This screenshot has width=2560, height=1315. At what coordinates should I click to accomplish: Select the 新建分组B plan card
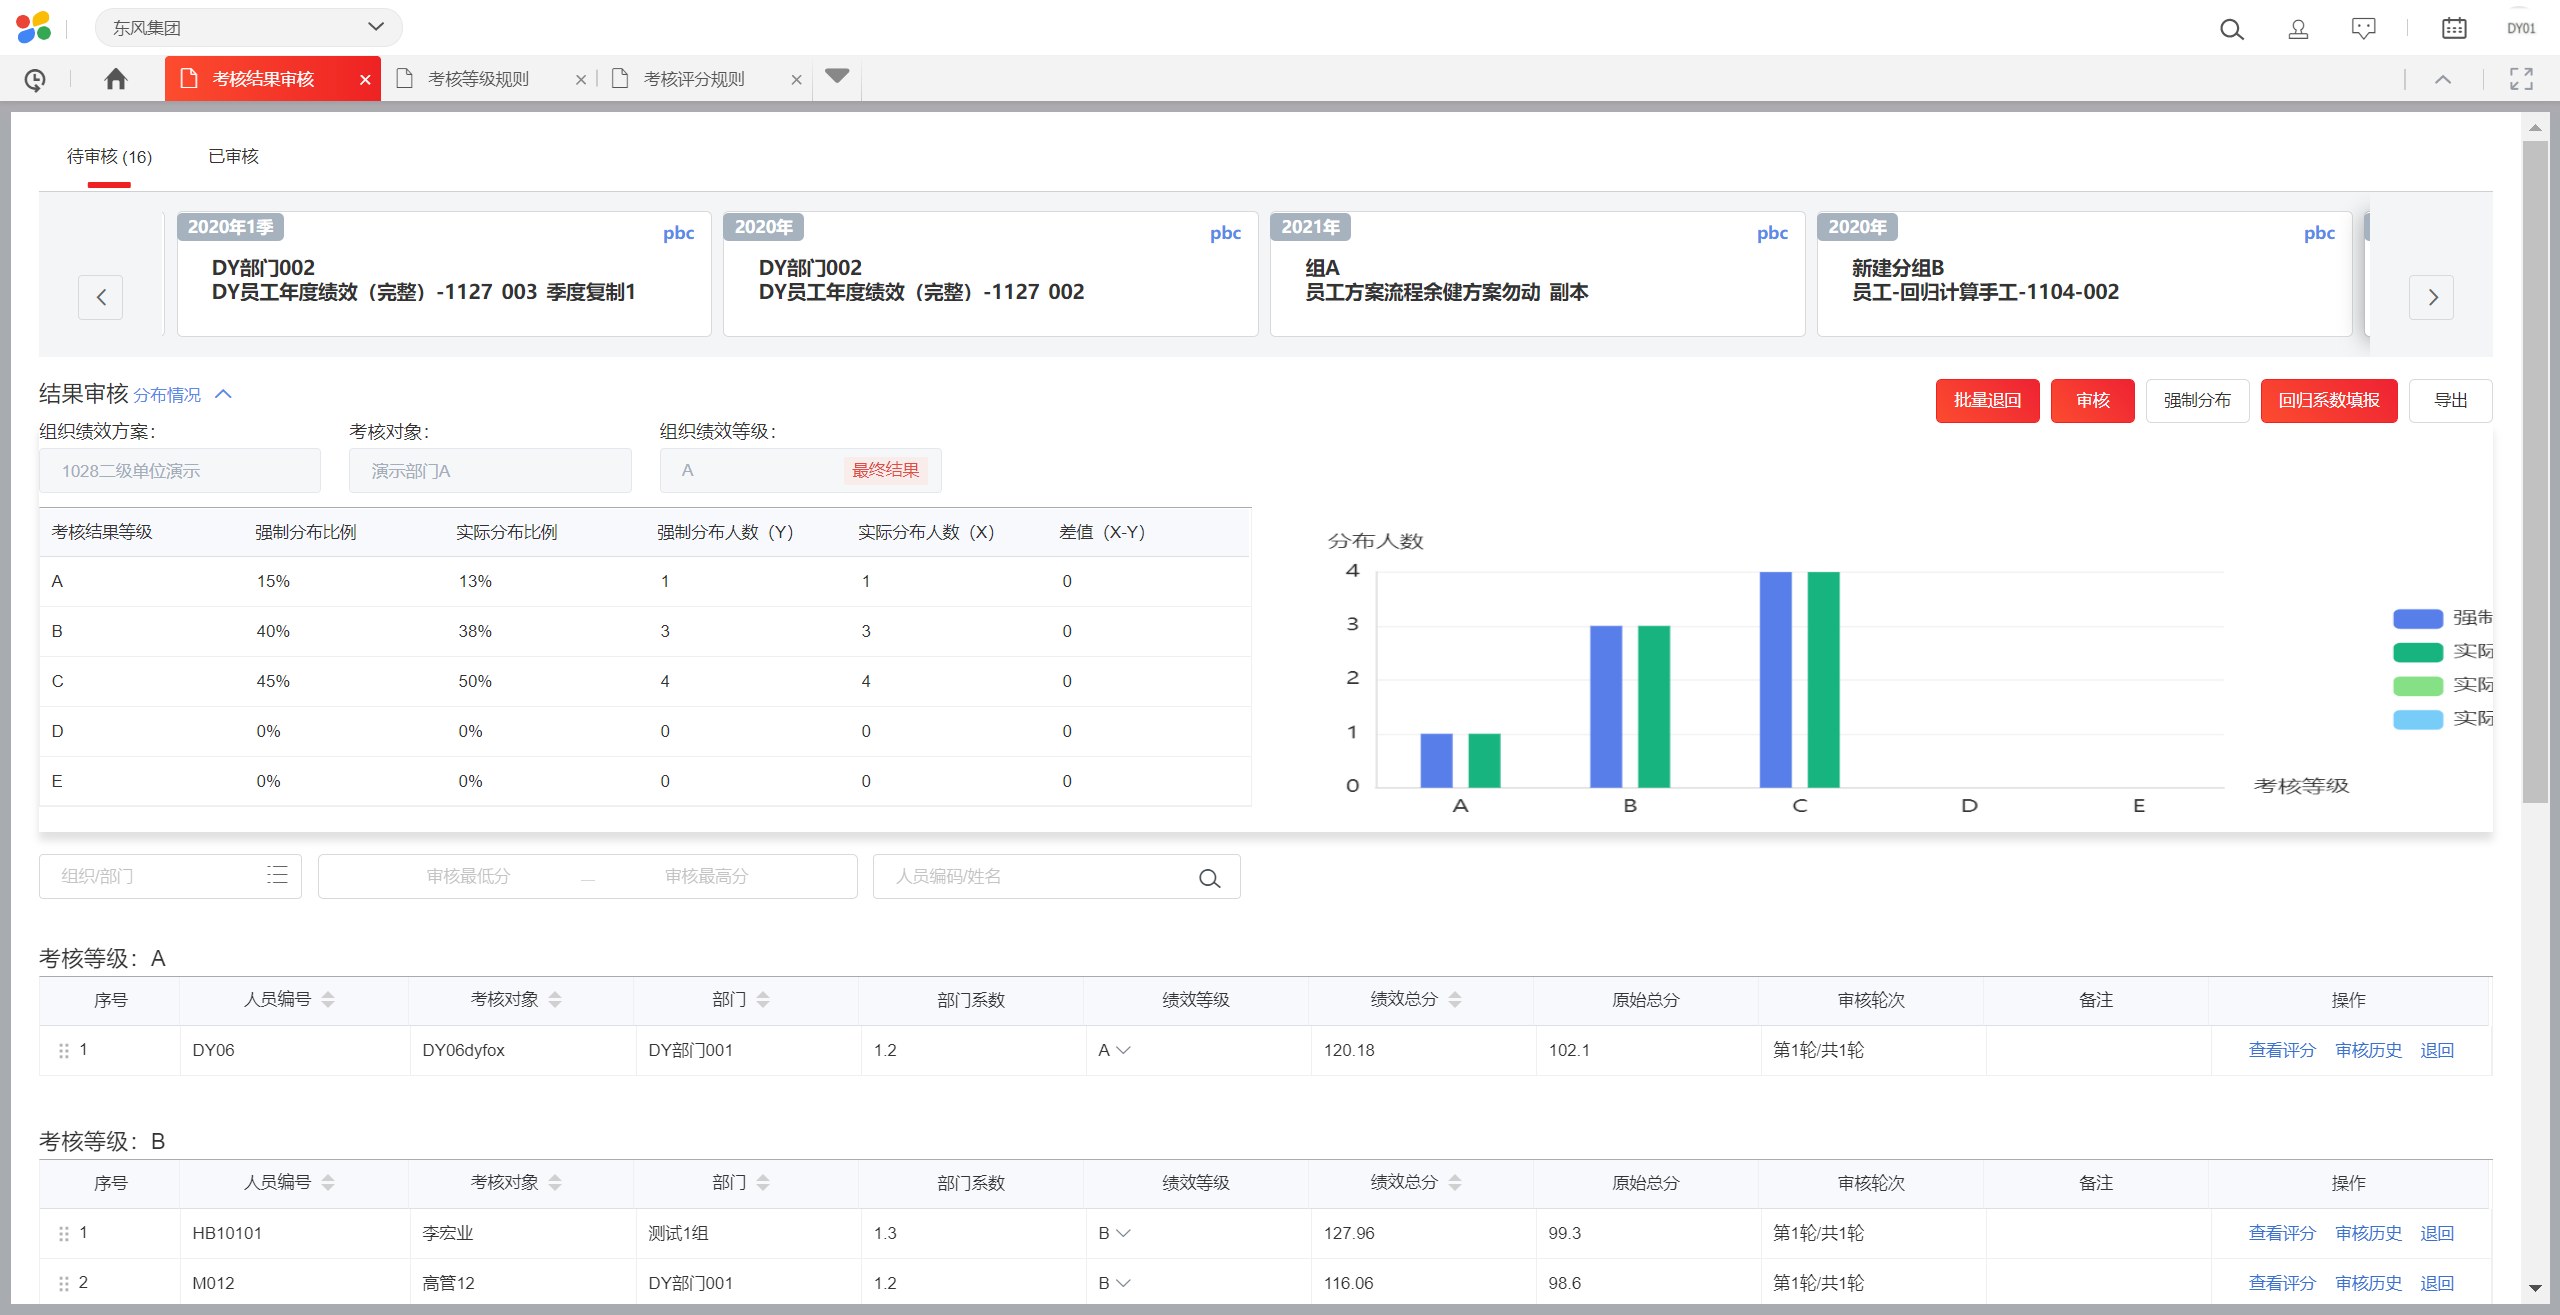pos(2084,274)
